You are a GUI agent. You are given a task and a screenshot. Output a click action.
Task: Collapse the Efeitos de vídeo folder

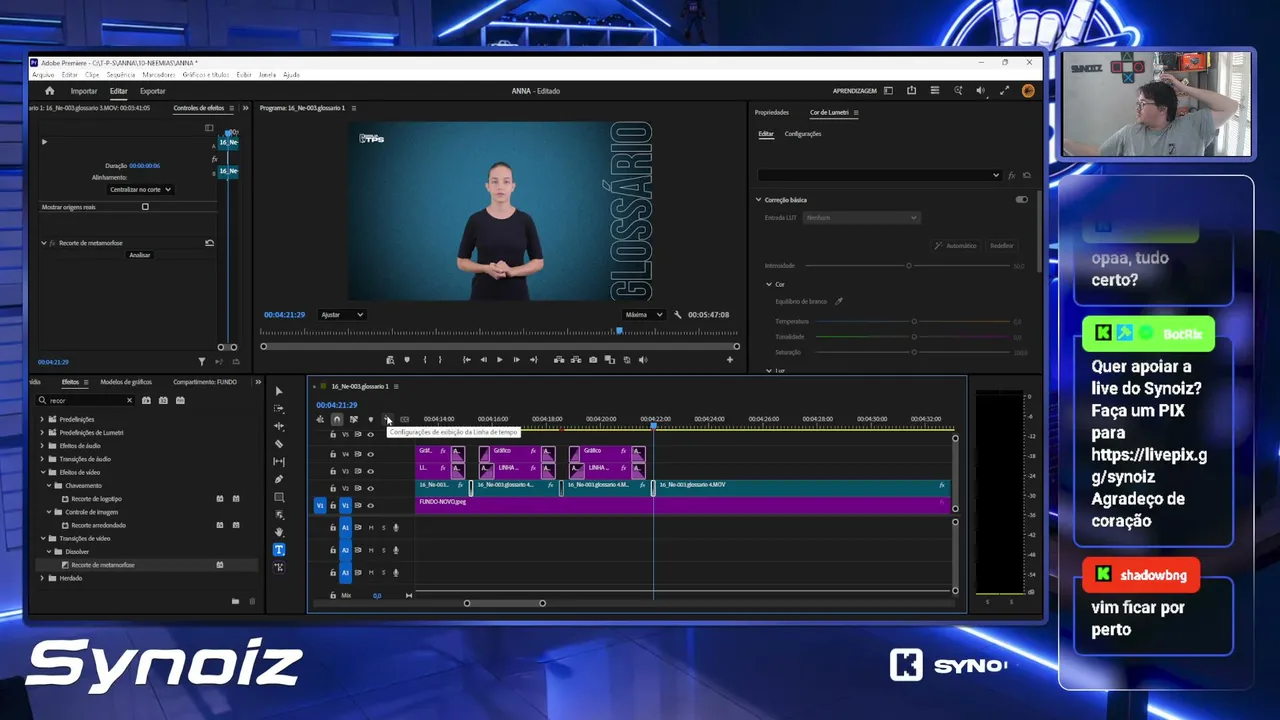point(42,472)
